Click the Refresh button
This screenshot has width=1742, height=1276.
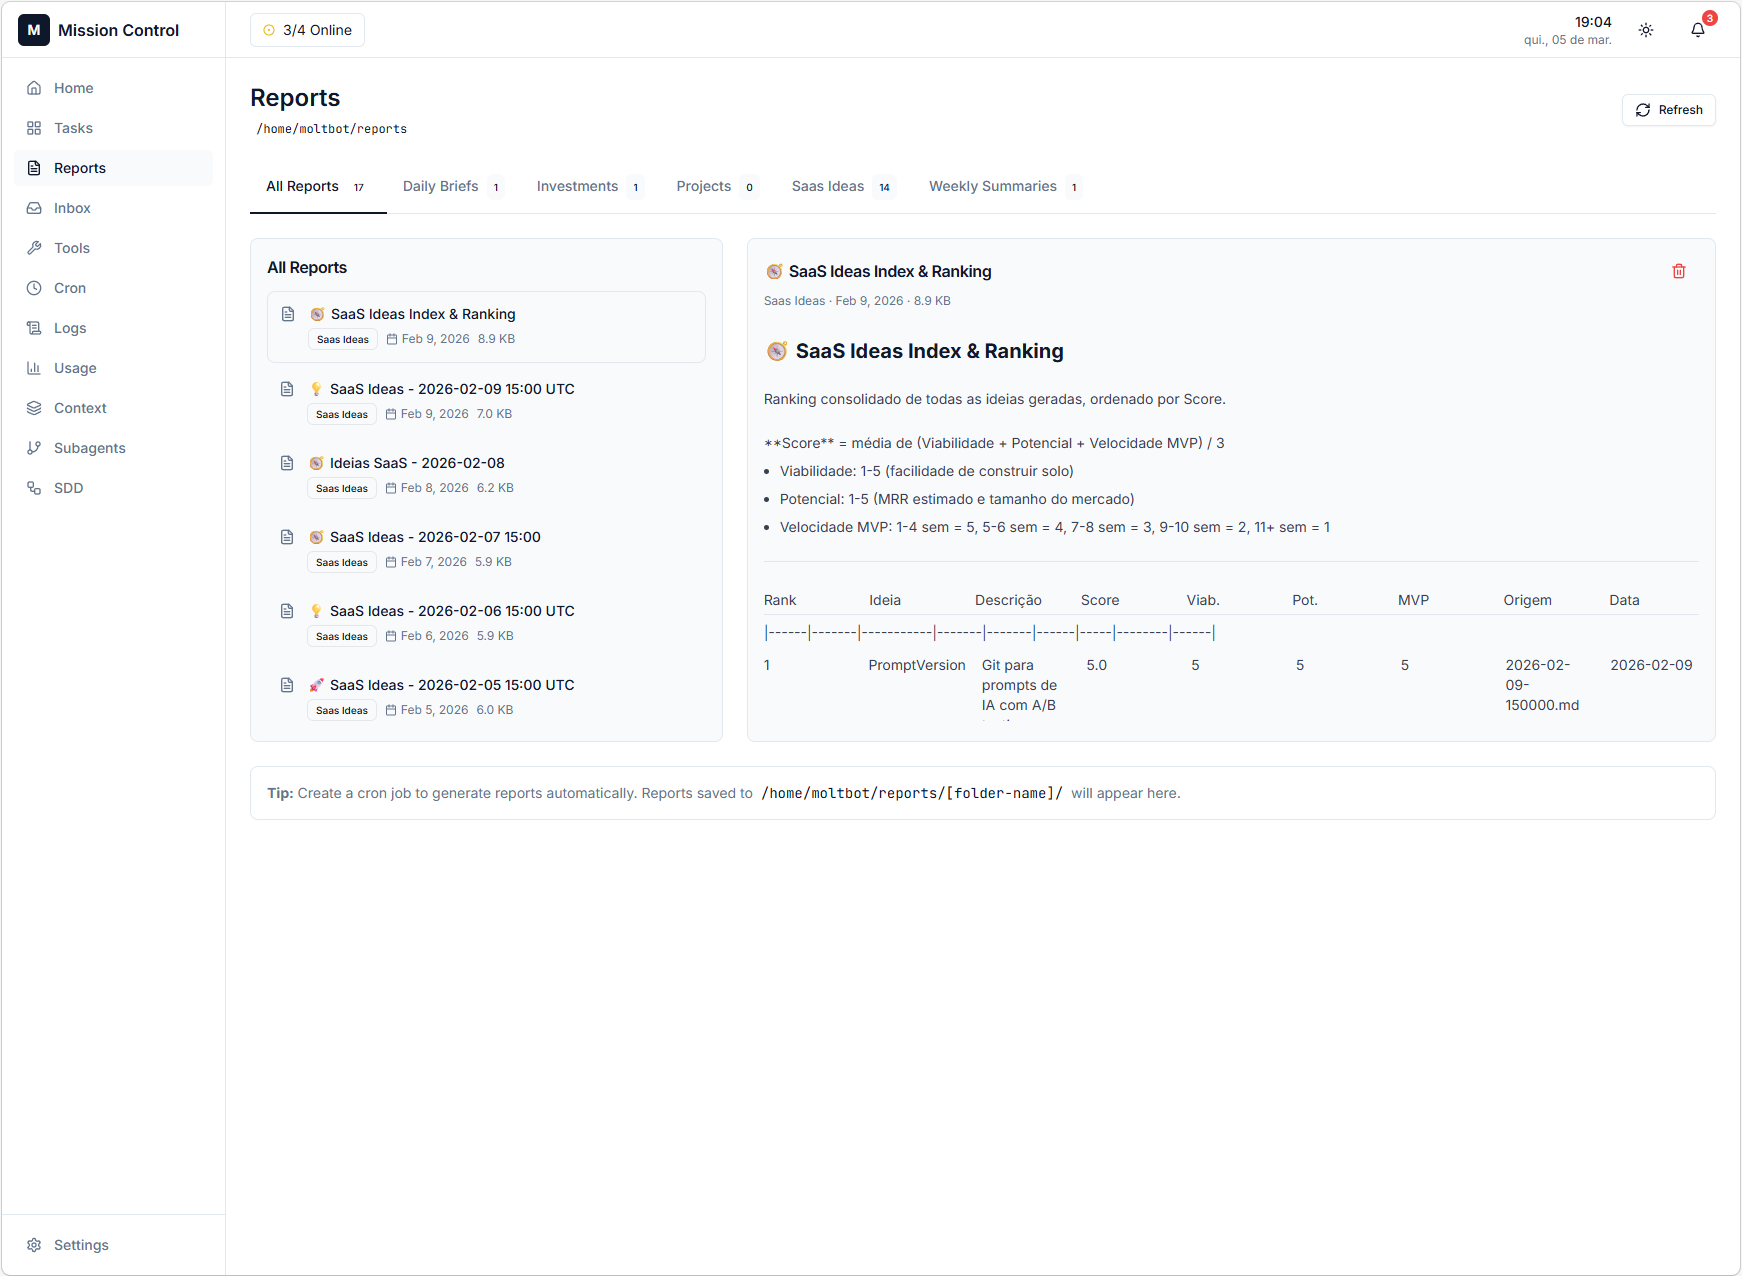[1668, 110]
